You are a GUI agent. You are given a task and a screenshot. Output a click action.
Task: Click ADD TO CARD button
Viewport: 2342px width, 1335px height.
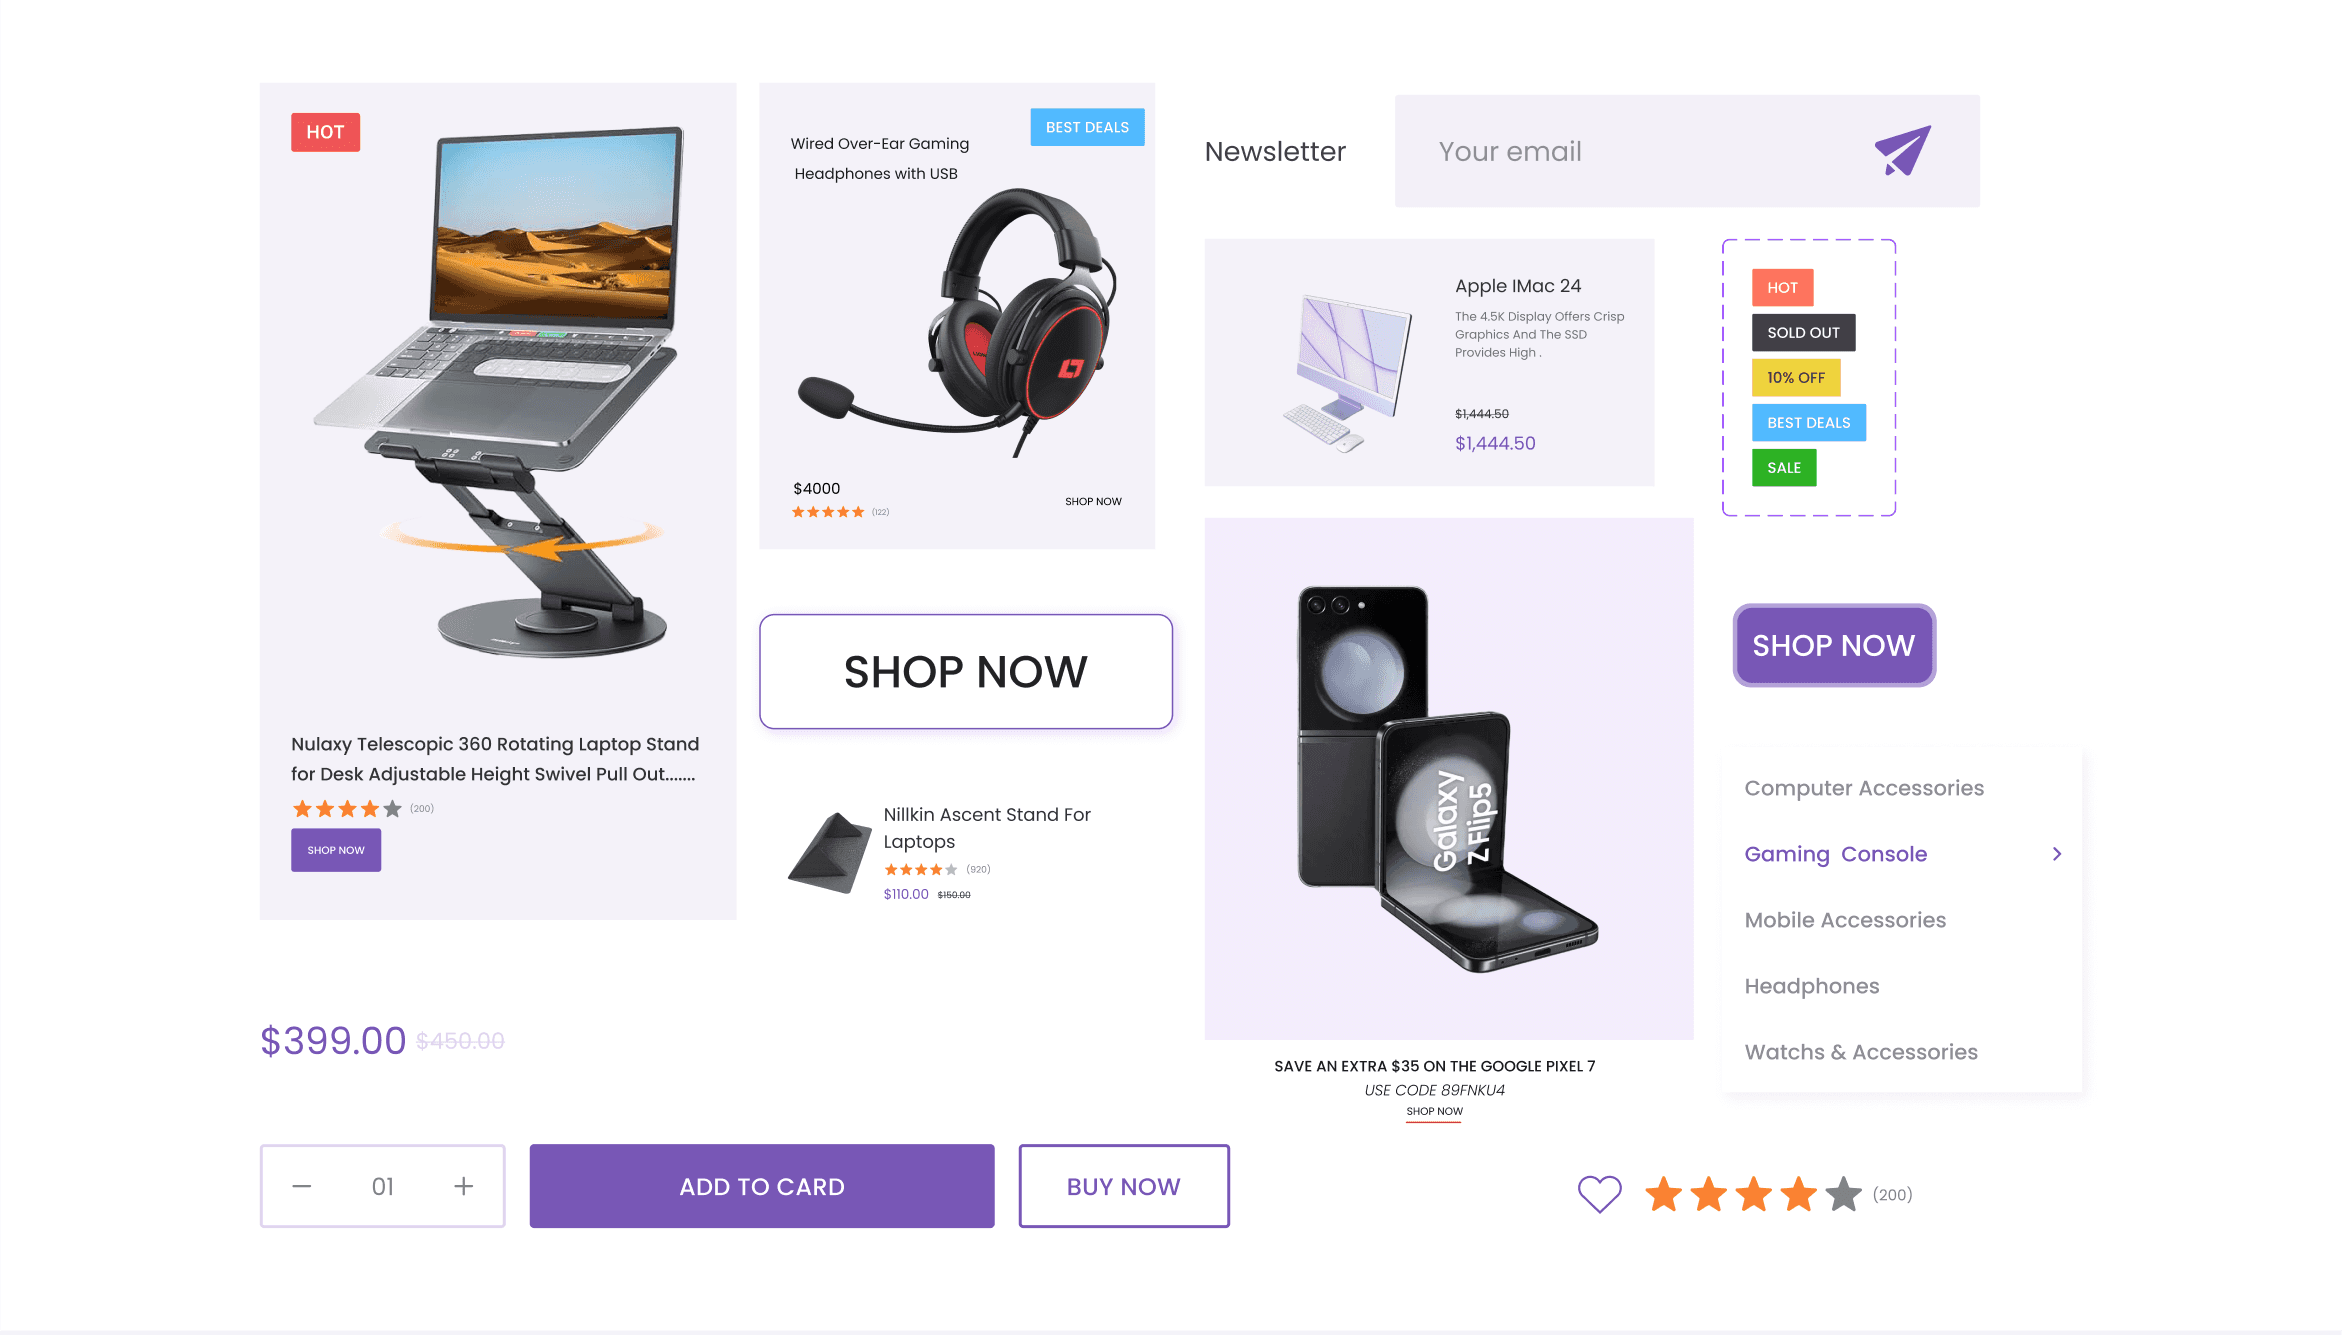pos(762,1186)
